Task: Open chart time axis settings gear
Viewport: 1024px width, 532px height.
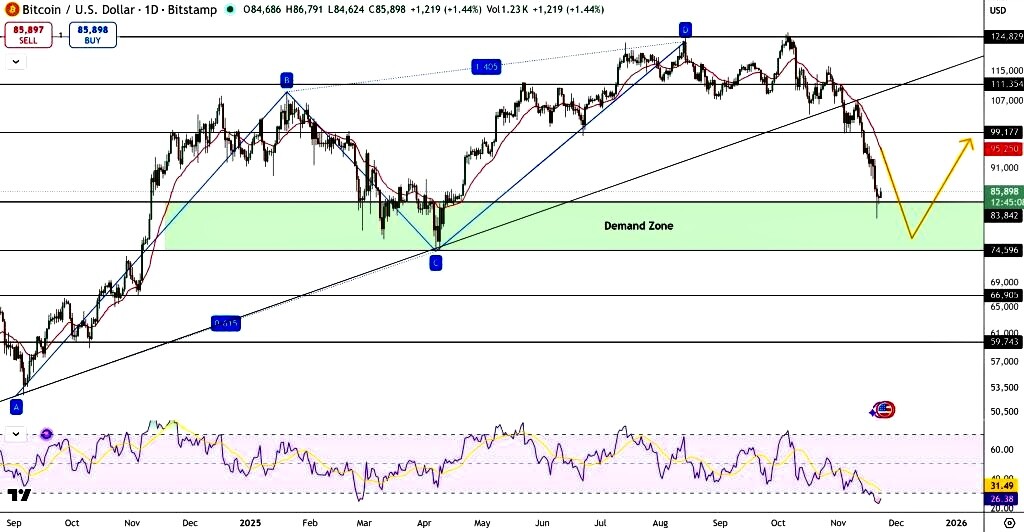Action: coord(1008,522)
